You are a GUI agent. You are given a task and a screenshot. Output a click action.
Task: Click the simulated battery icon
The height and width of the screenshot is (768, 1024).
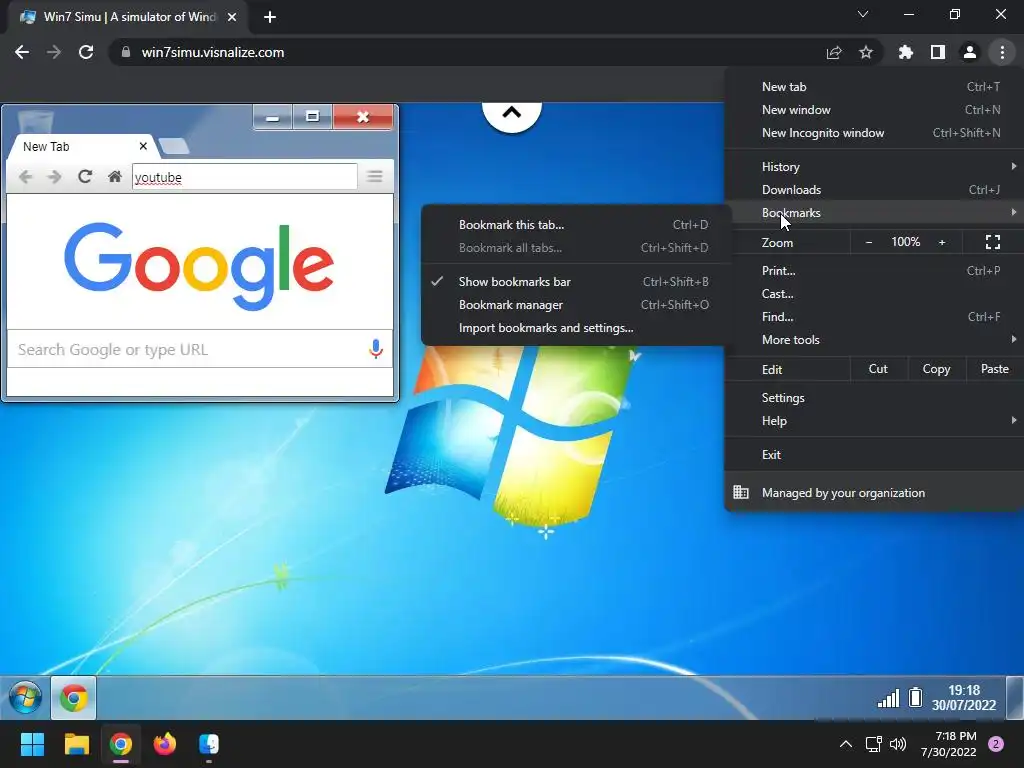(916, 697)
